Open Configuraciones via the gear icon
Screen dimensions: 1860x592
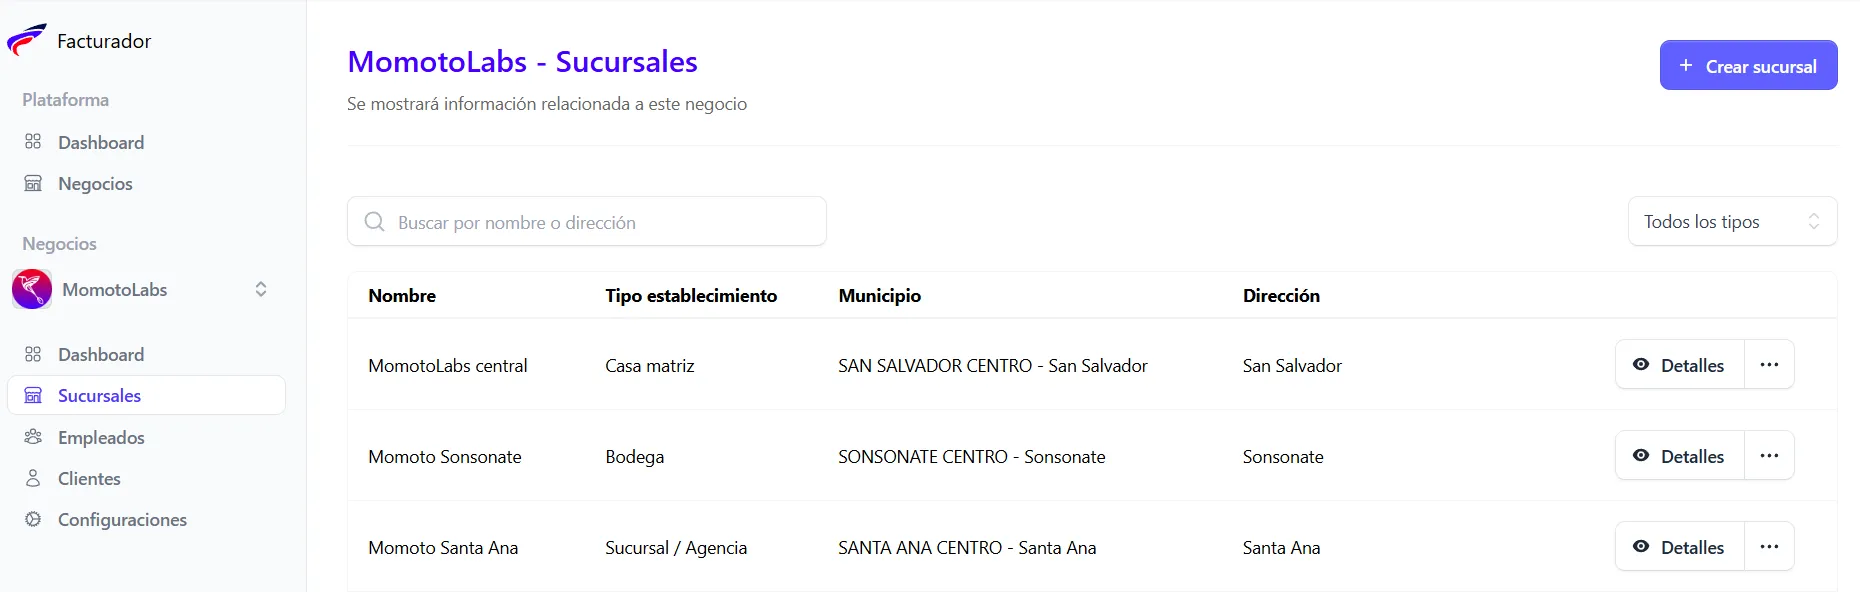33,519
